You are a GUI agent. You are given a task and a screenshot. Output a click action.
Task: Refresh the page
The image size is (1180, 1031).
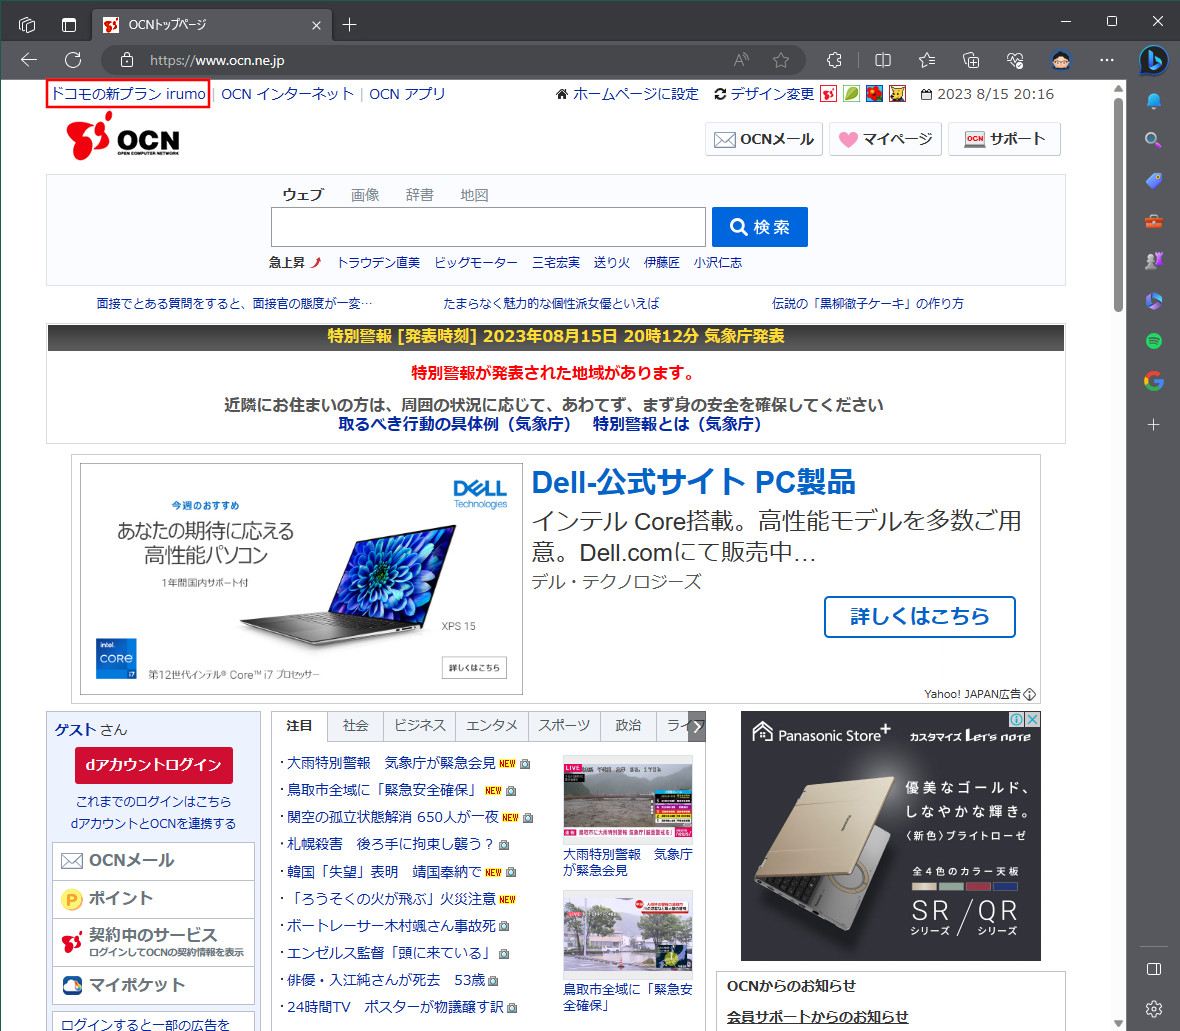[73, 60]
